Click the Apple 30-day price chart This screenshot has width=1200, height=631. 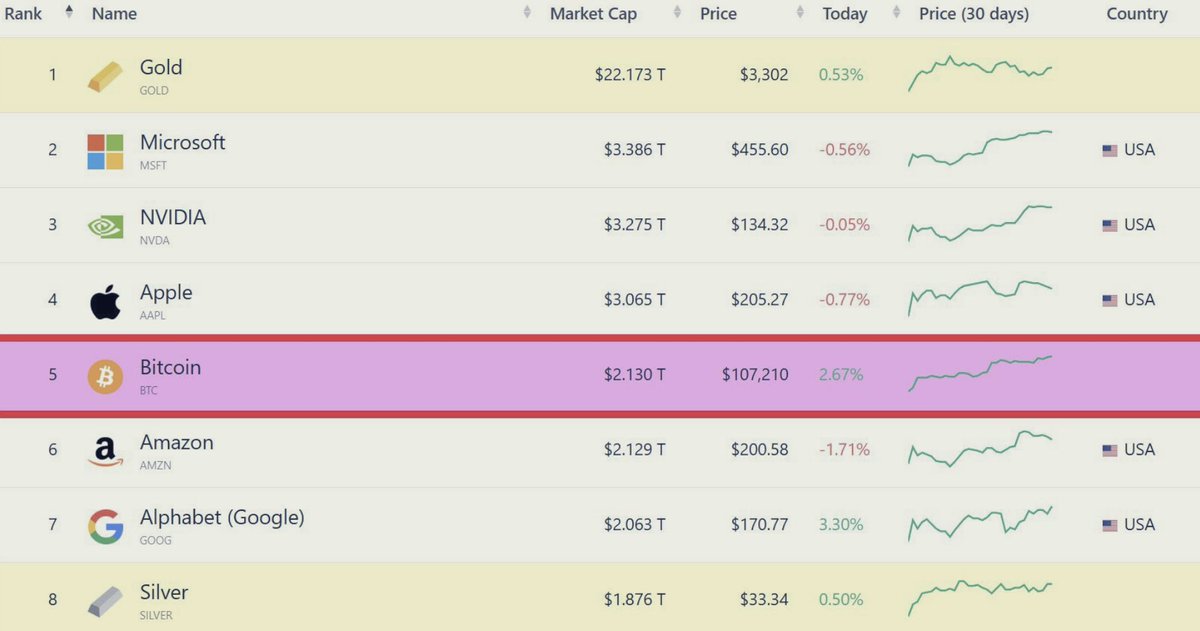[980, 298]
